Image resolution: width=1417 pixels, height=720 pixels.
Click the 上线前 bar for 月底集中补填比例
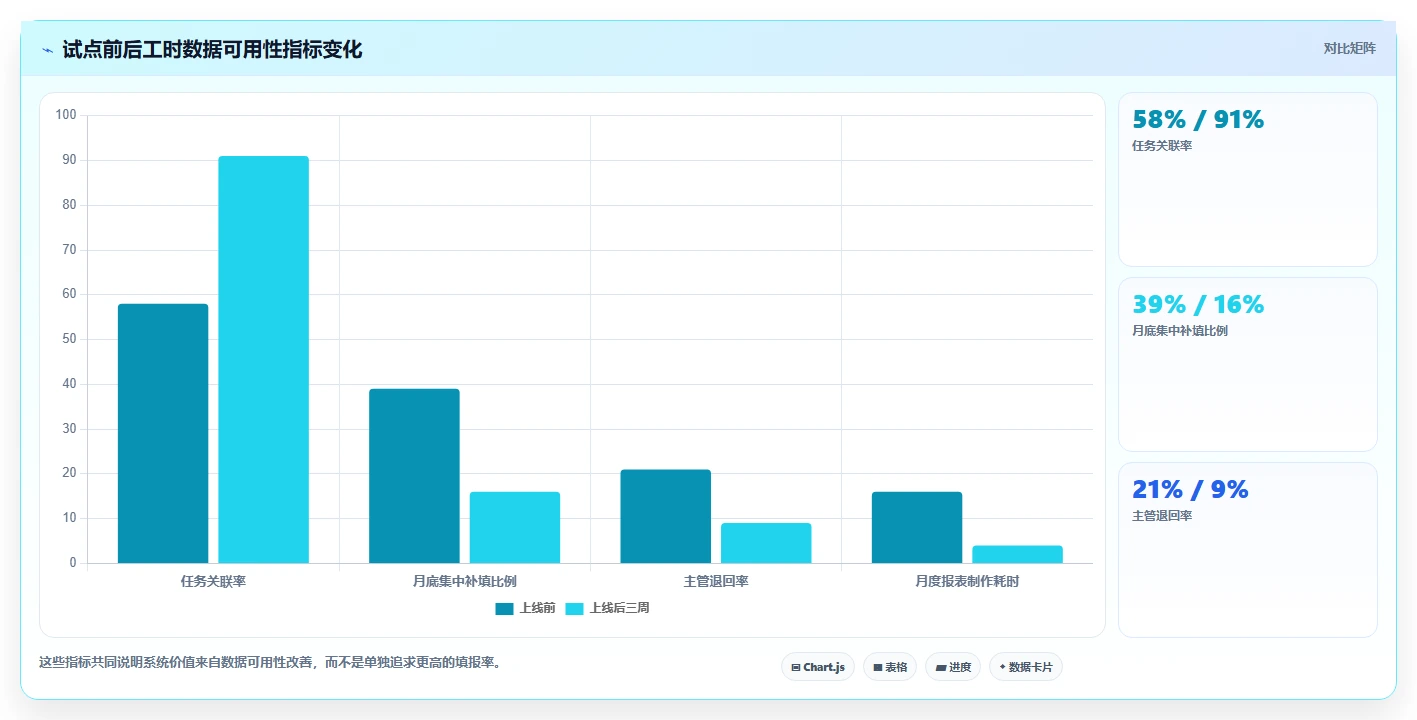(x=414, y=476)
